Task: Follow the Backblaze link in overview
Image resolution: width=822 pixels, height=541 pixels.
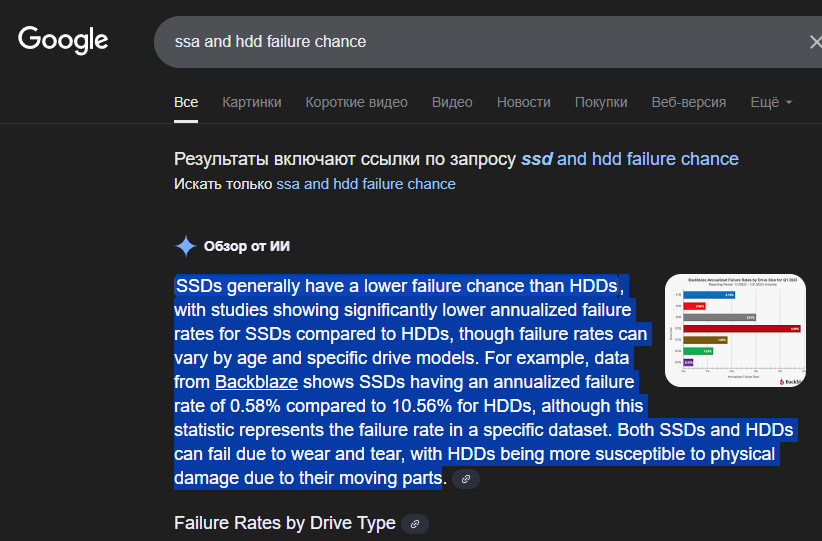Action: coord(256,382)
